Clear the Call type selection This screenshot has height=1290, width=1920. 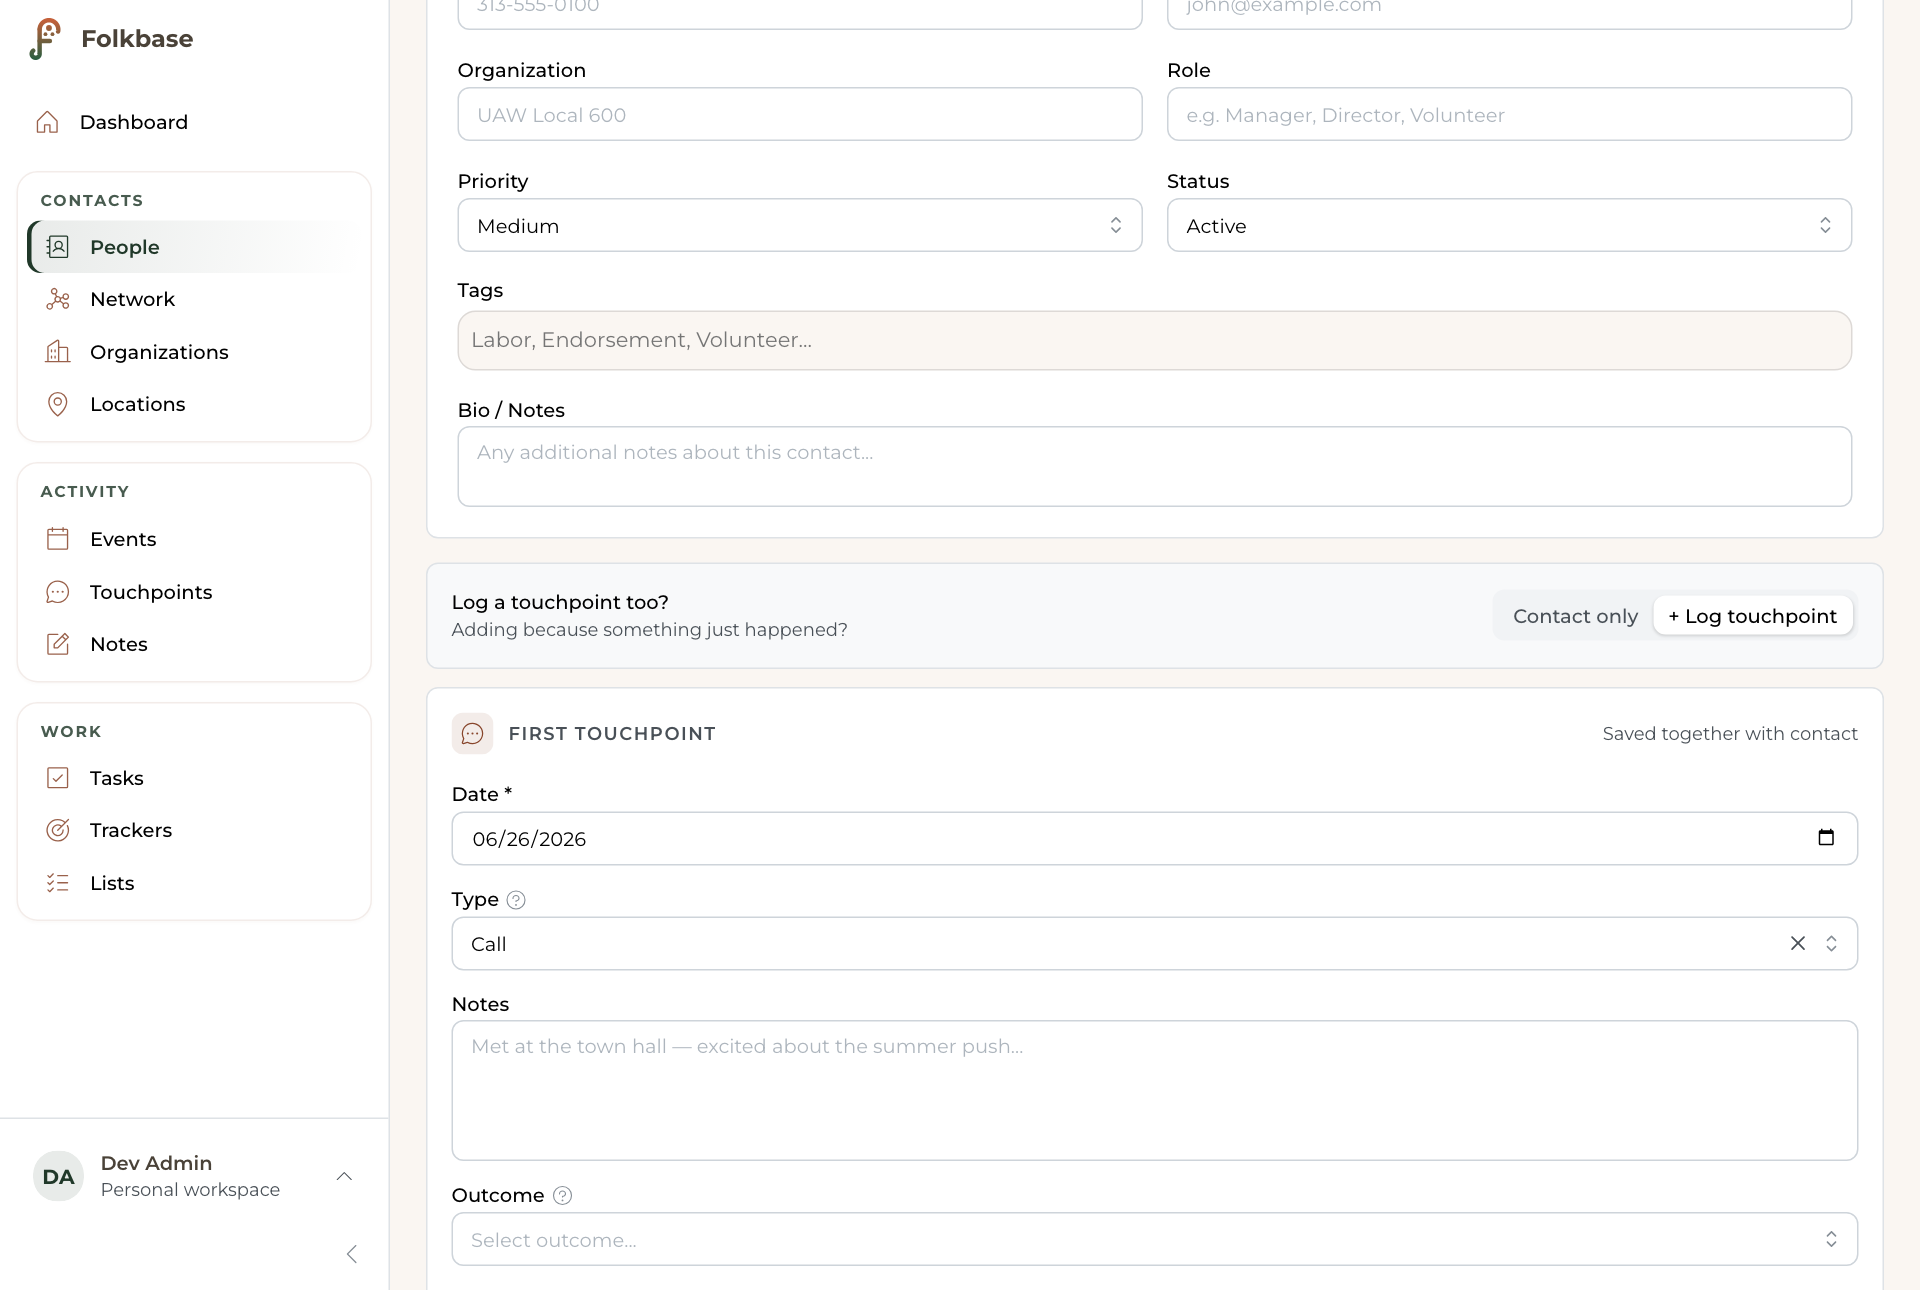click(1798, 943)
